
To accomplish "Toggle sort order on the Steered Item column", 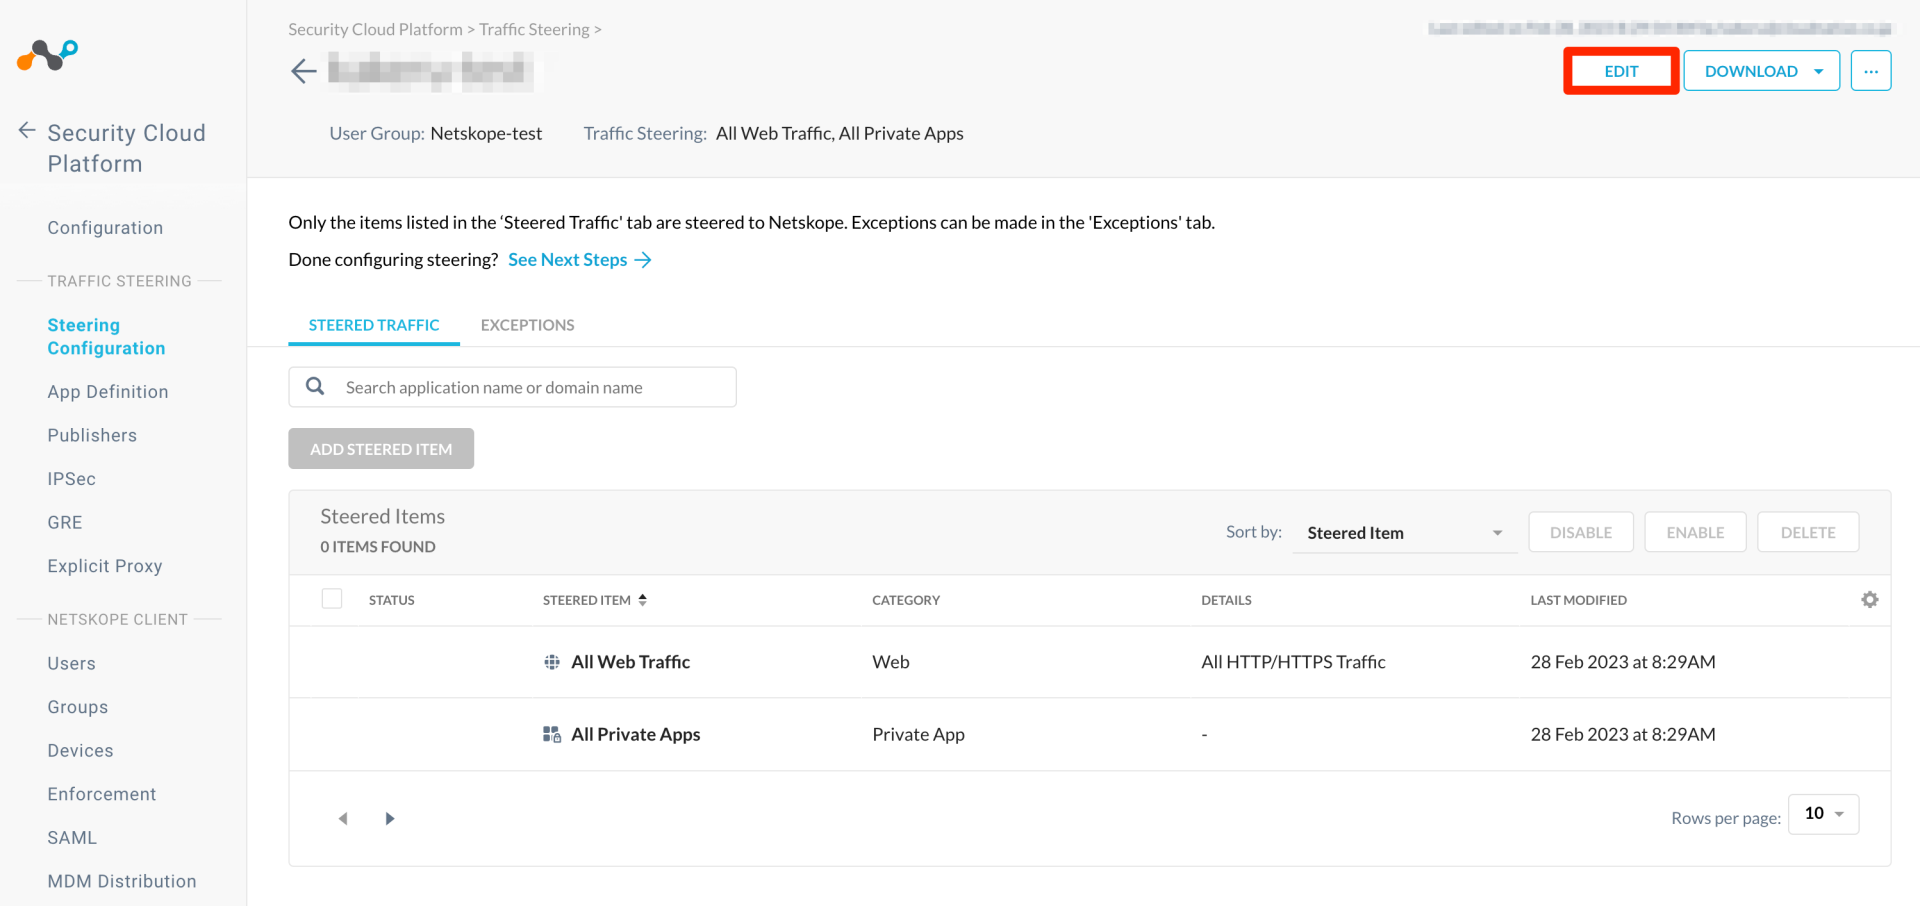I will [642, 600].
